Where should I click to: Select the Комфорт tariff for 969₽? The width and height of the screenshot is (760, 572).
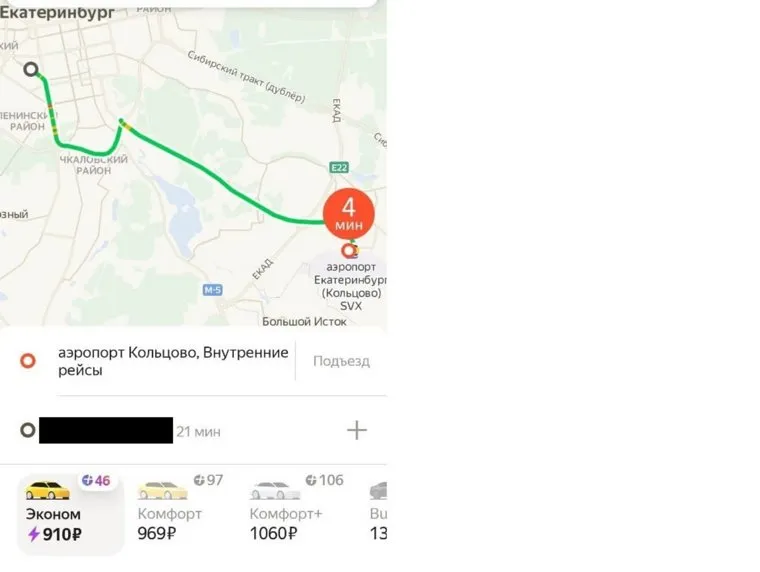tap(180, 509)
